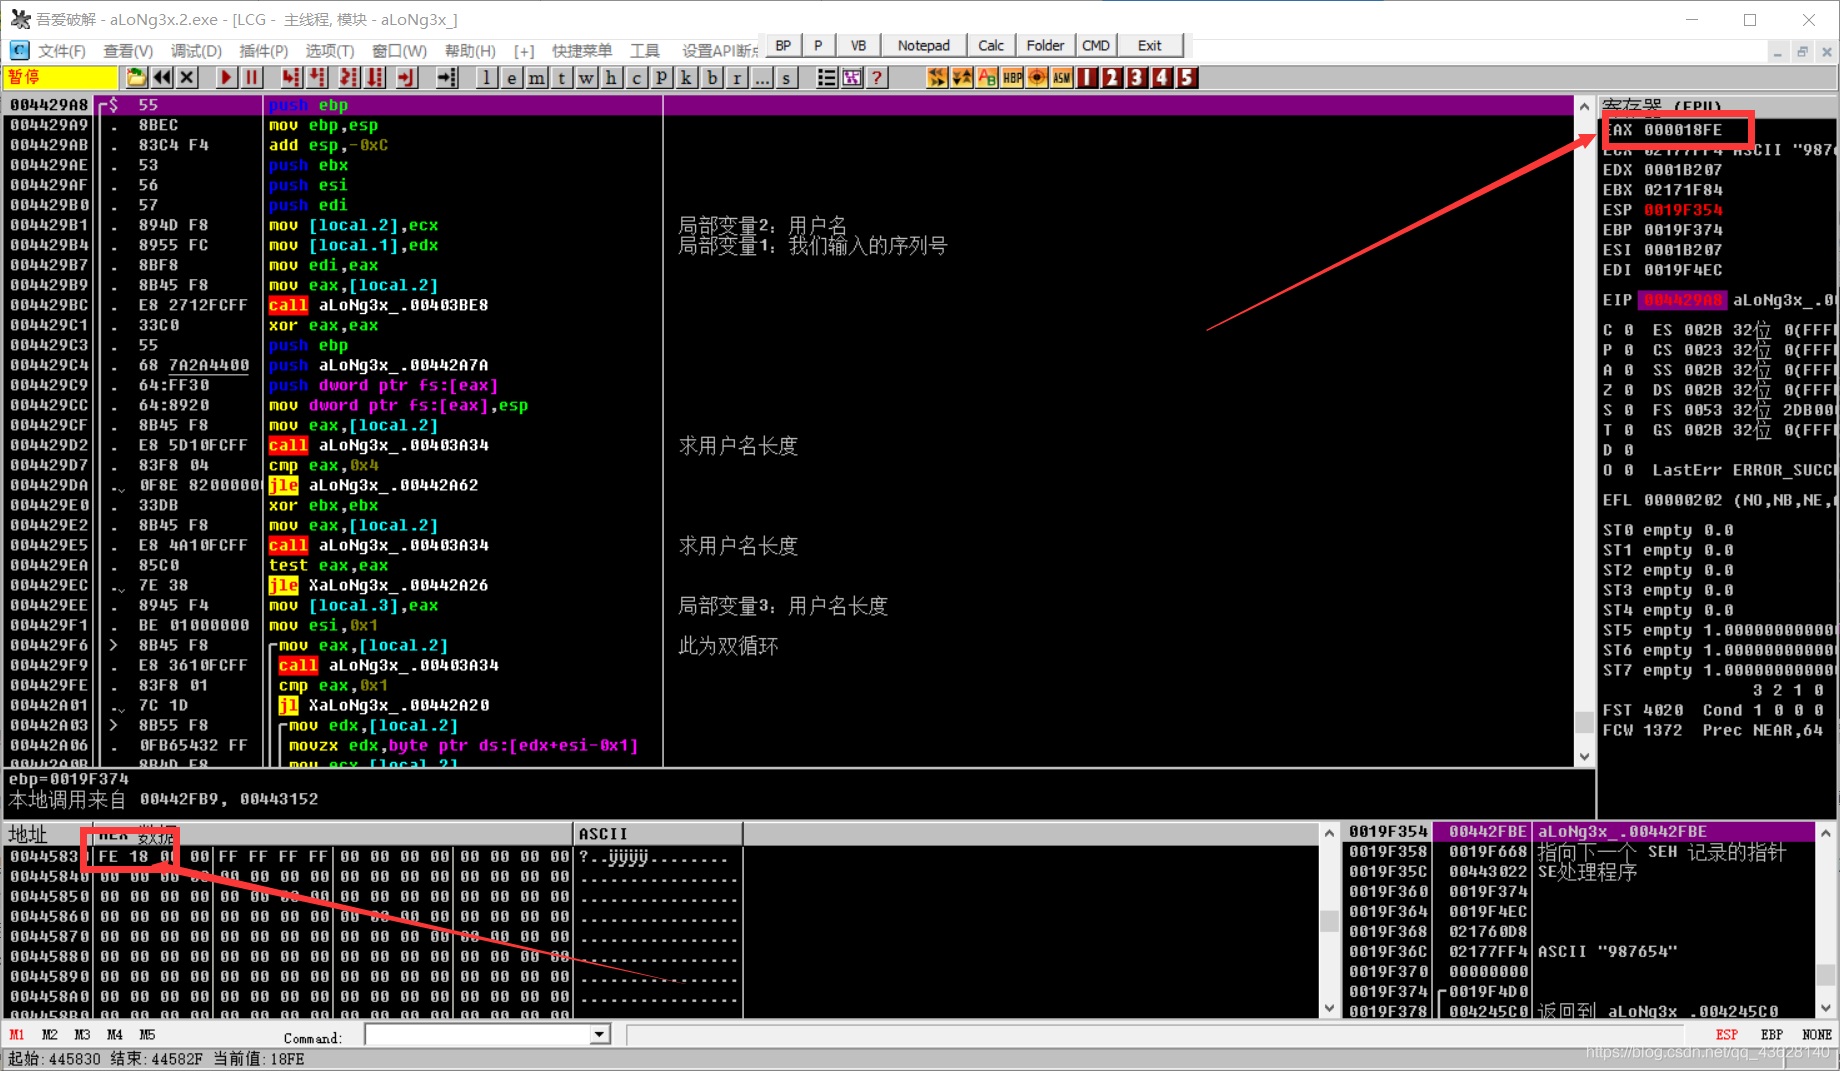Open Threads window with the 't' button
Image resolution: width=1840 pixels, height=1071 pixels.
point(561,78)
